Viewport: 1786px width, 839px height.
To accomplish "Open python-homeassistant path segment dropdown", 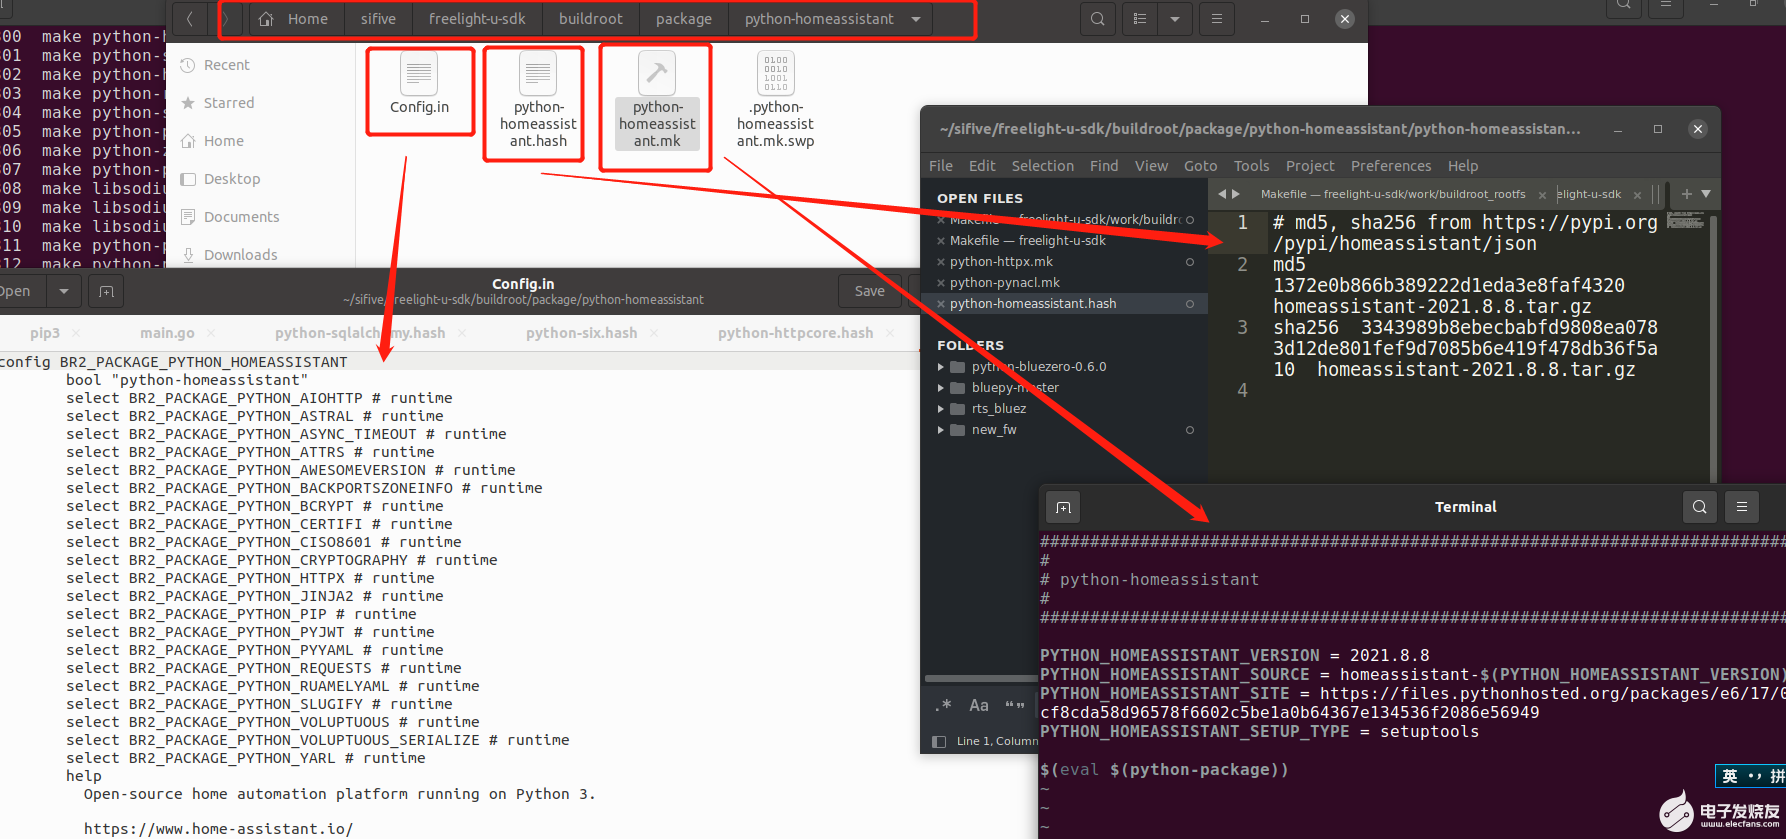I will 916,19.
